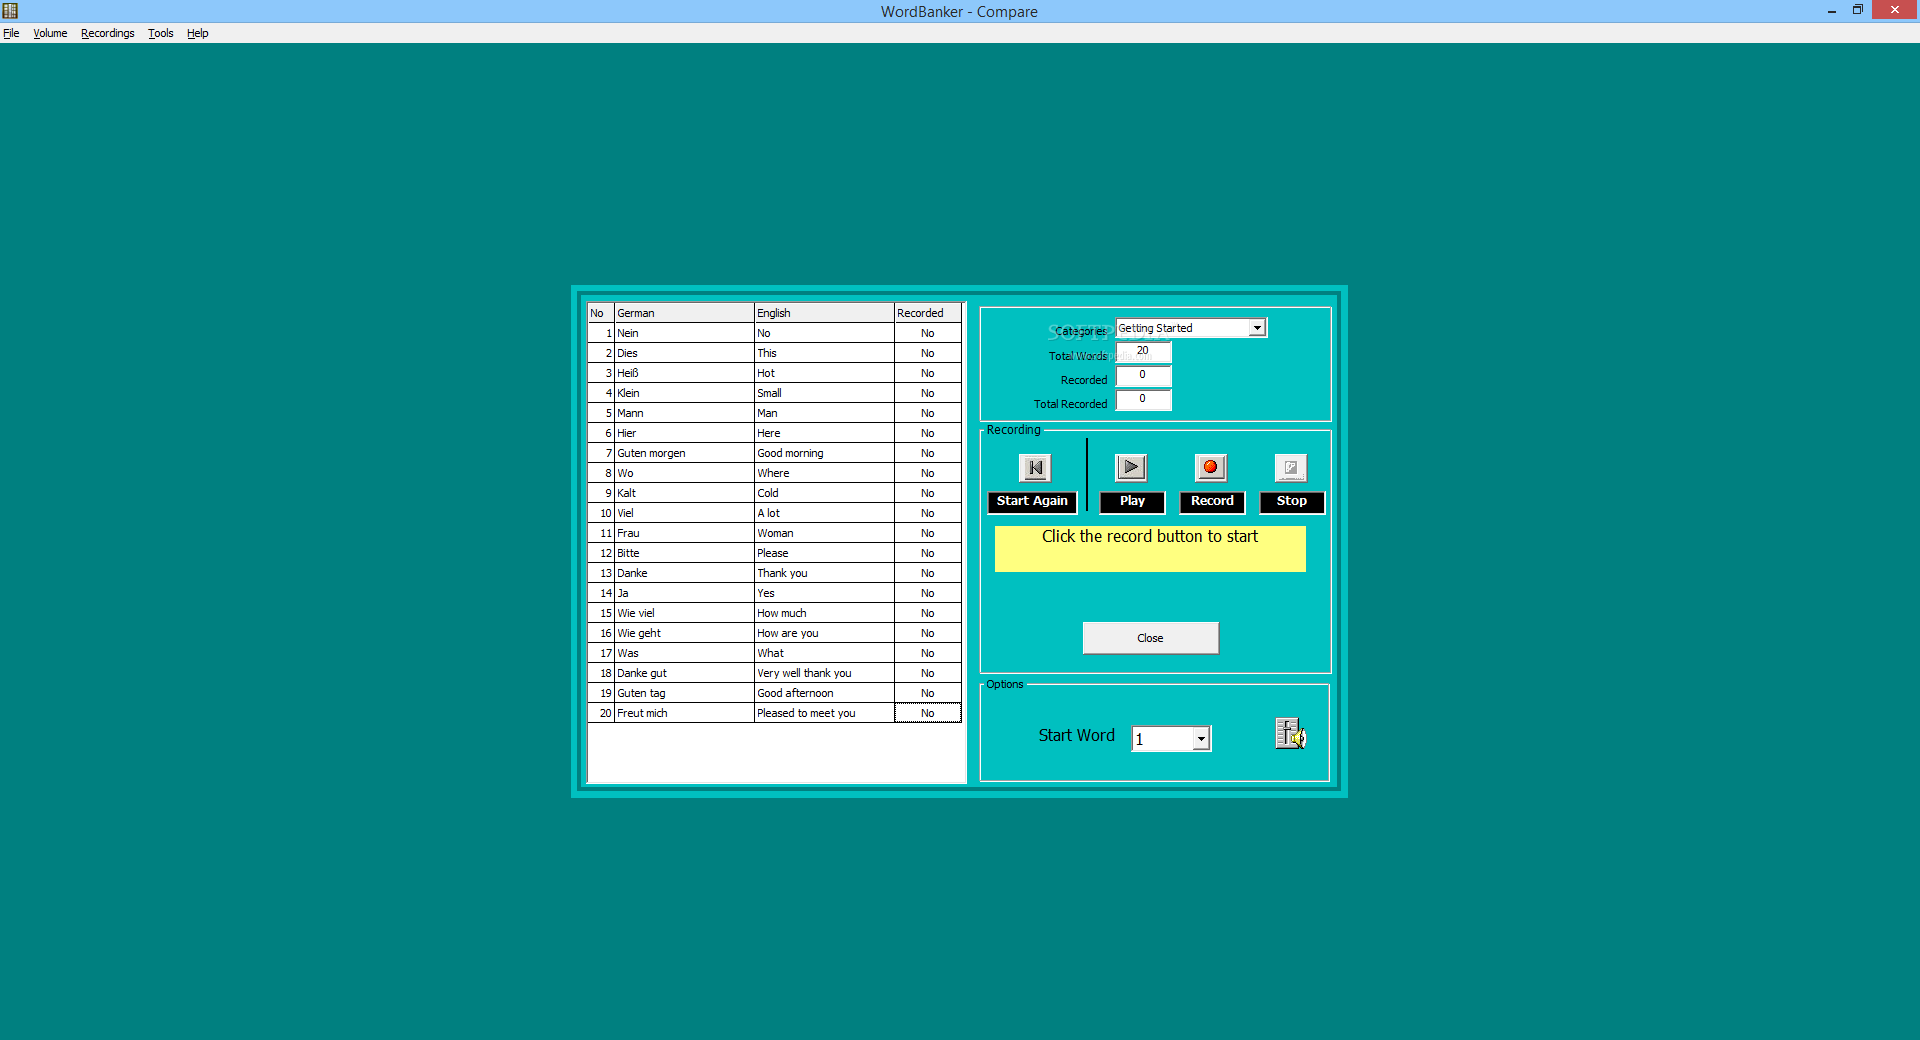The height and width of the screenshot is (1040, 1920).
Task: Click the Recorded count field
Action: 1143,376
